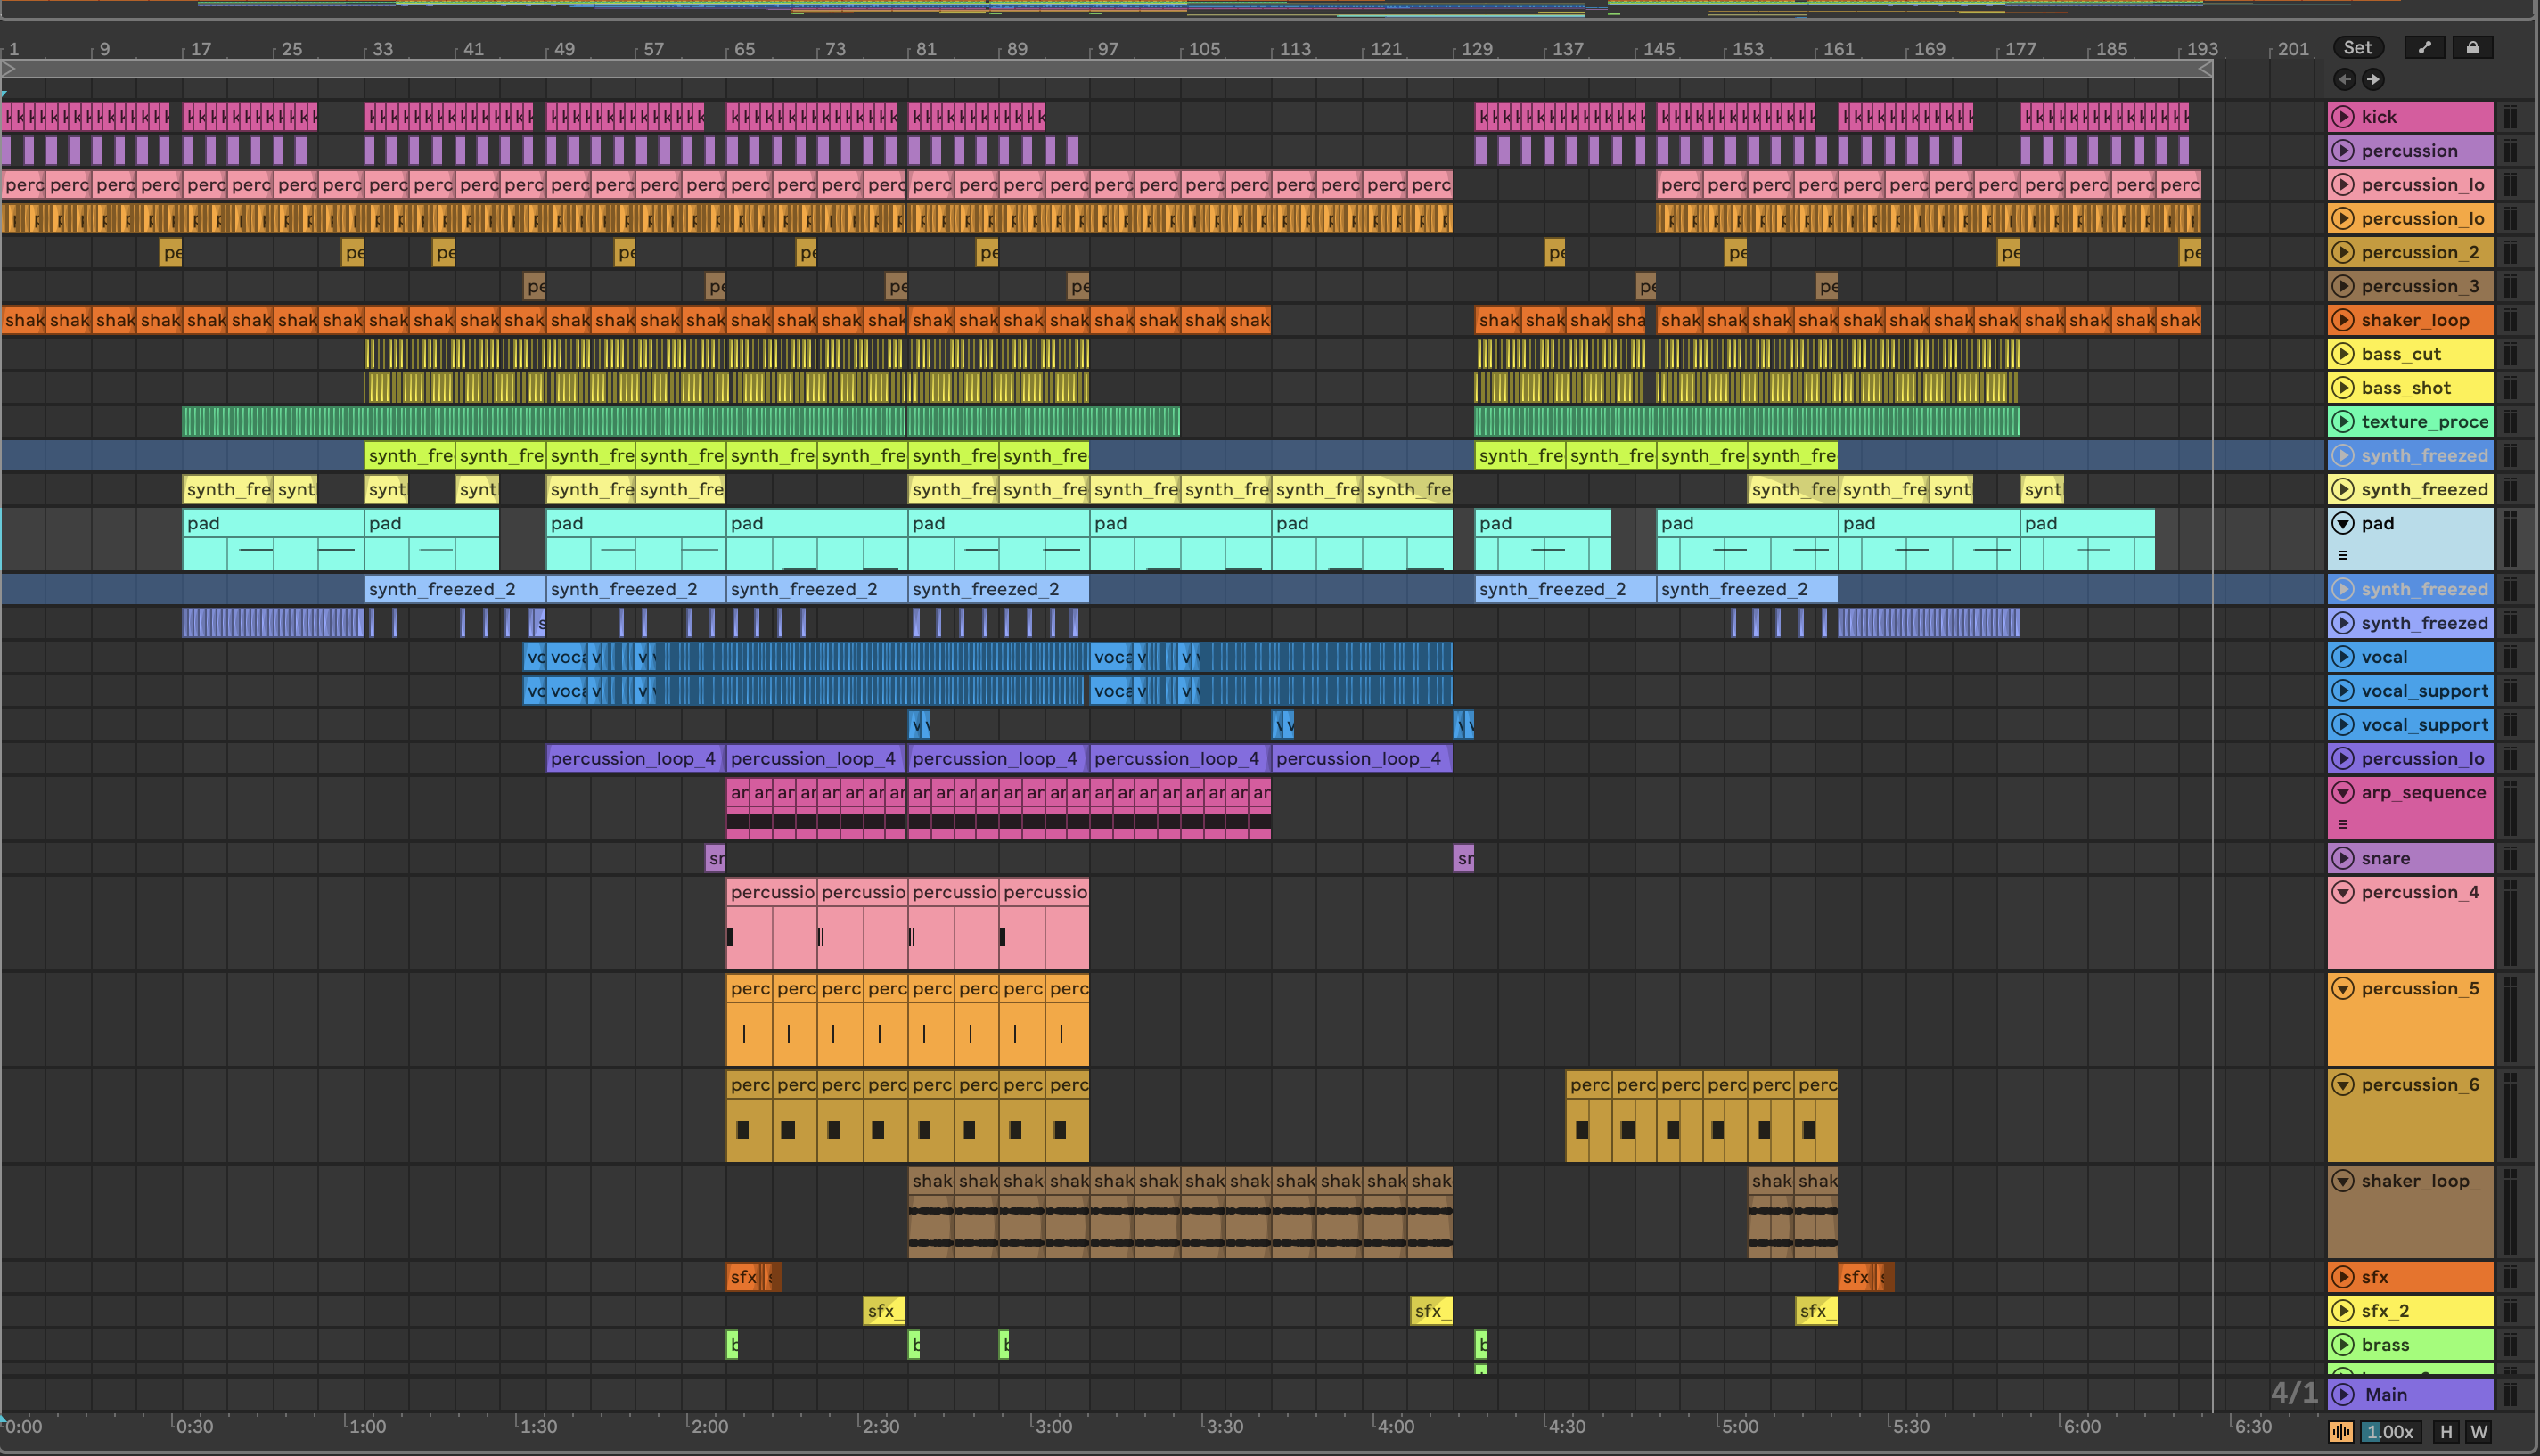Unfold the kick track via its arrow

click(2343, 117)
